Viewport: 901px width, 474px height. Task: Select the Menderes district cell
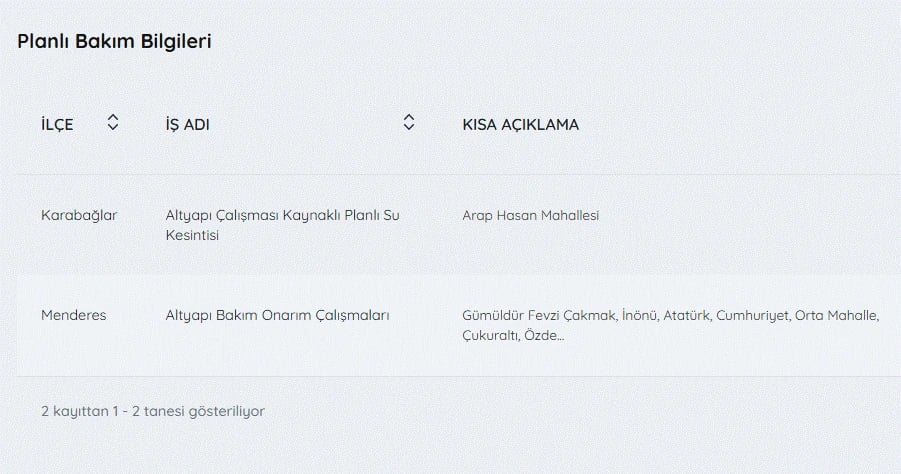pos(73,315)
